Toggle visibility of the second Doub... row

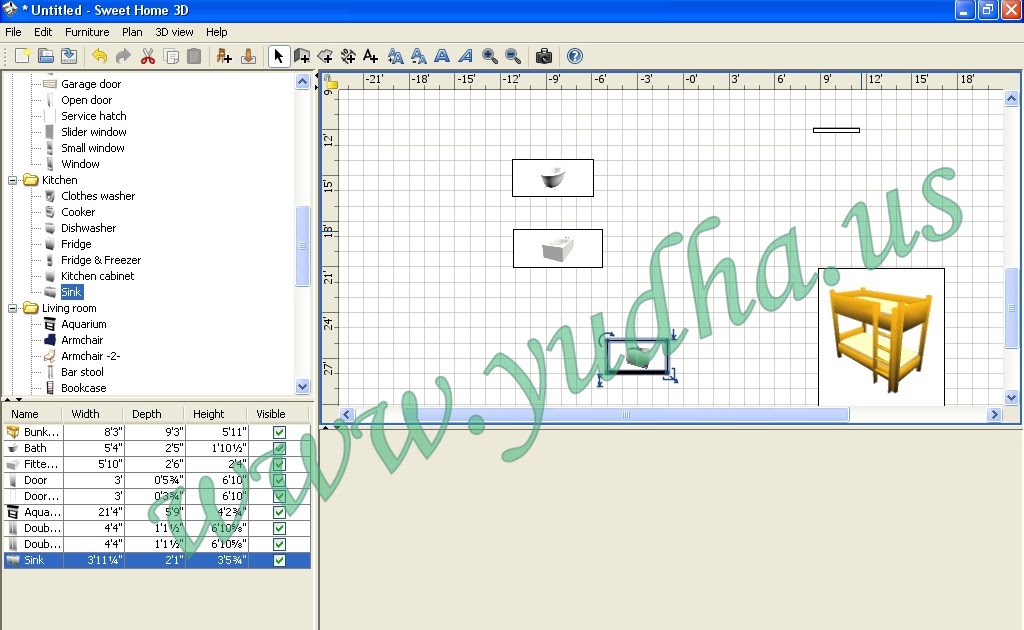point(280,544)
